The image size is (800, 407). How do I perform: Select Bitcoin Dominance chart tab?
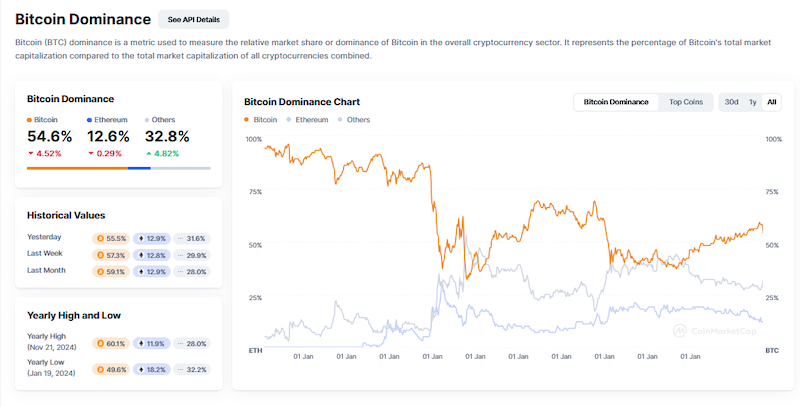615,102
